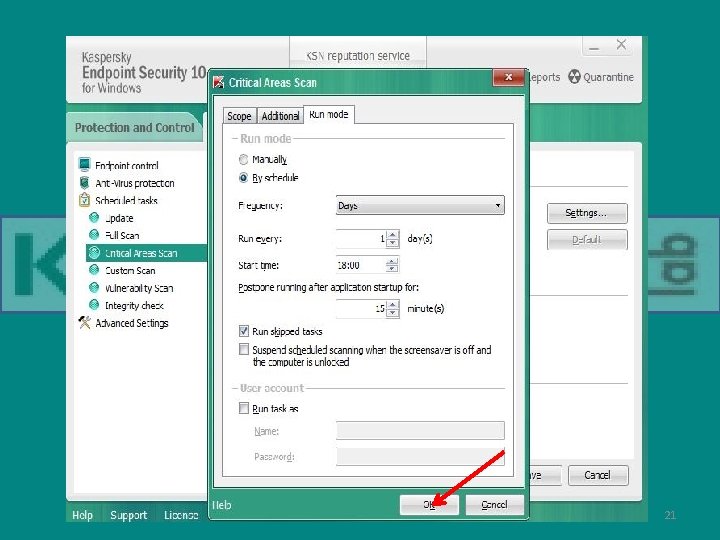Viewport: 720px width, 540px height.
Task: Click the Advanced Settings tools icon
Action: 84,322
